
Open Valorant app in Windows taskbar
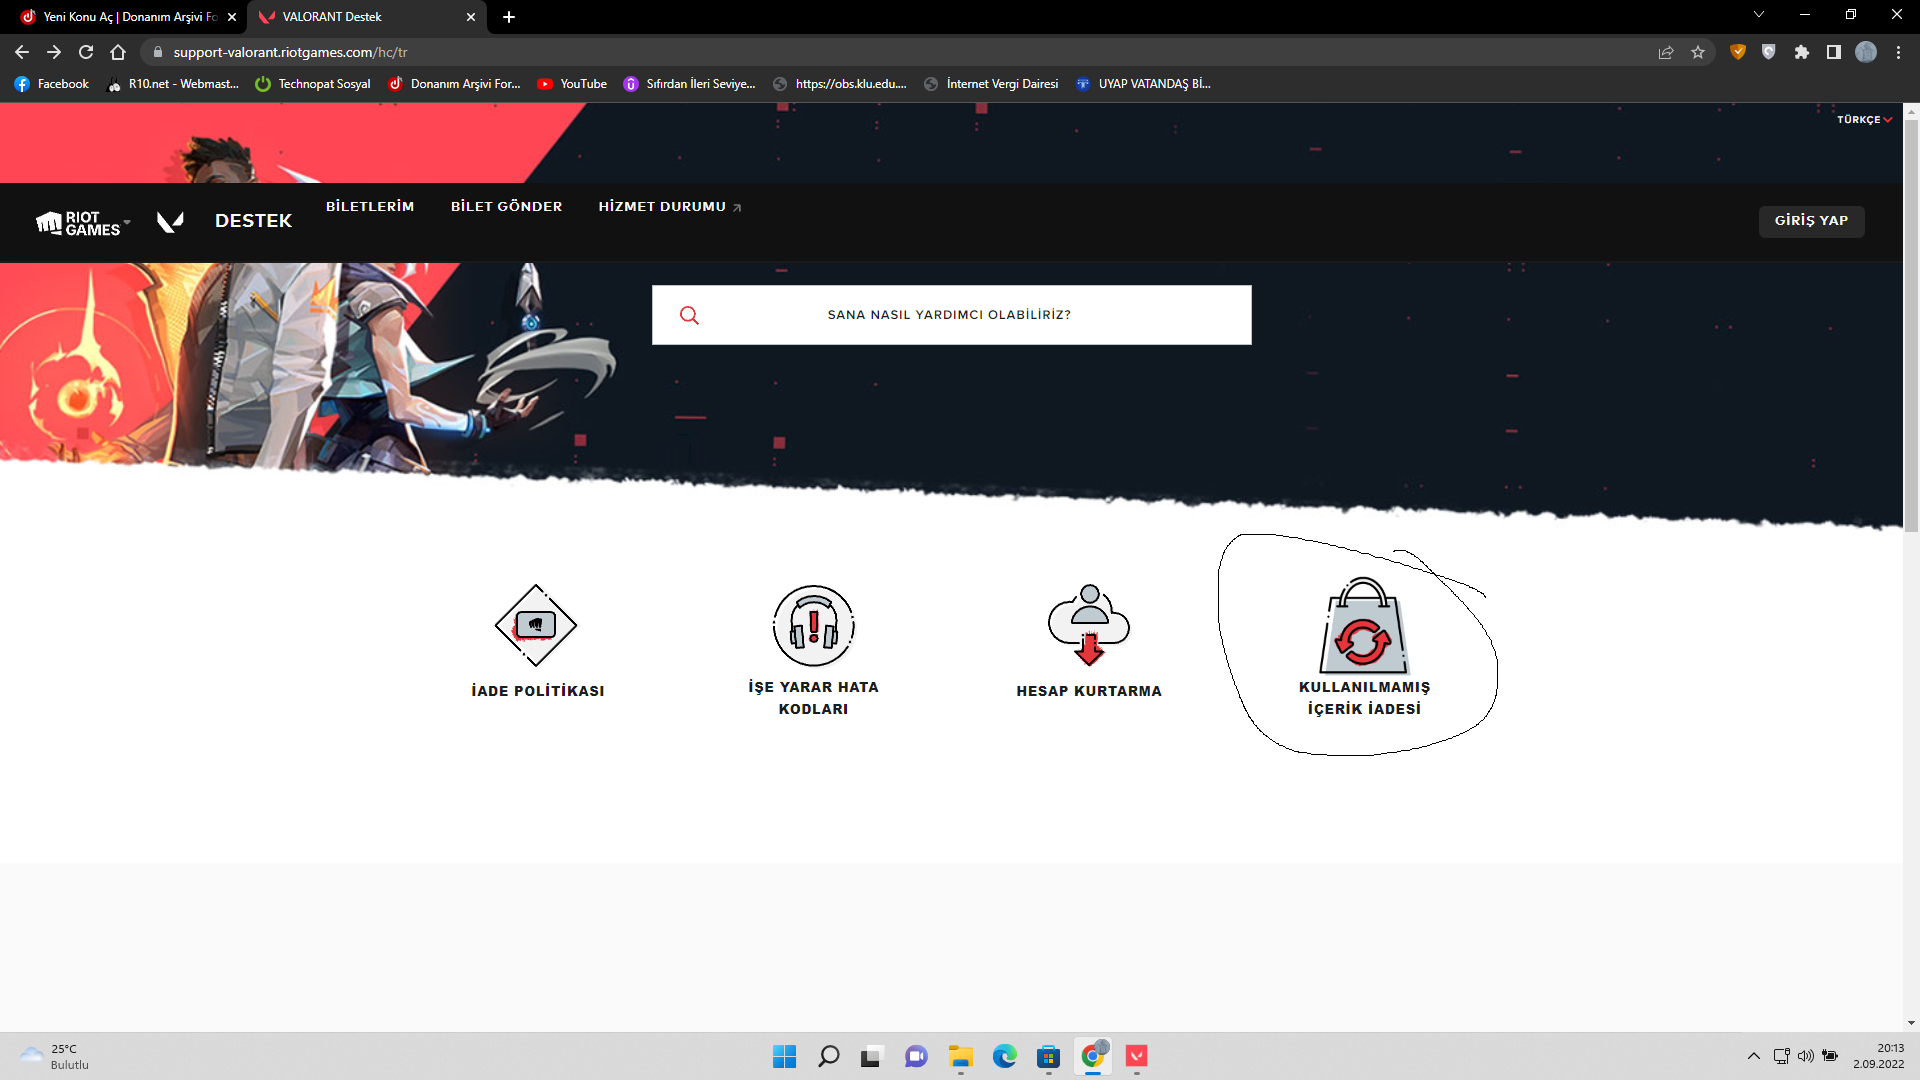click(1136, 1056)
